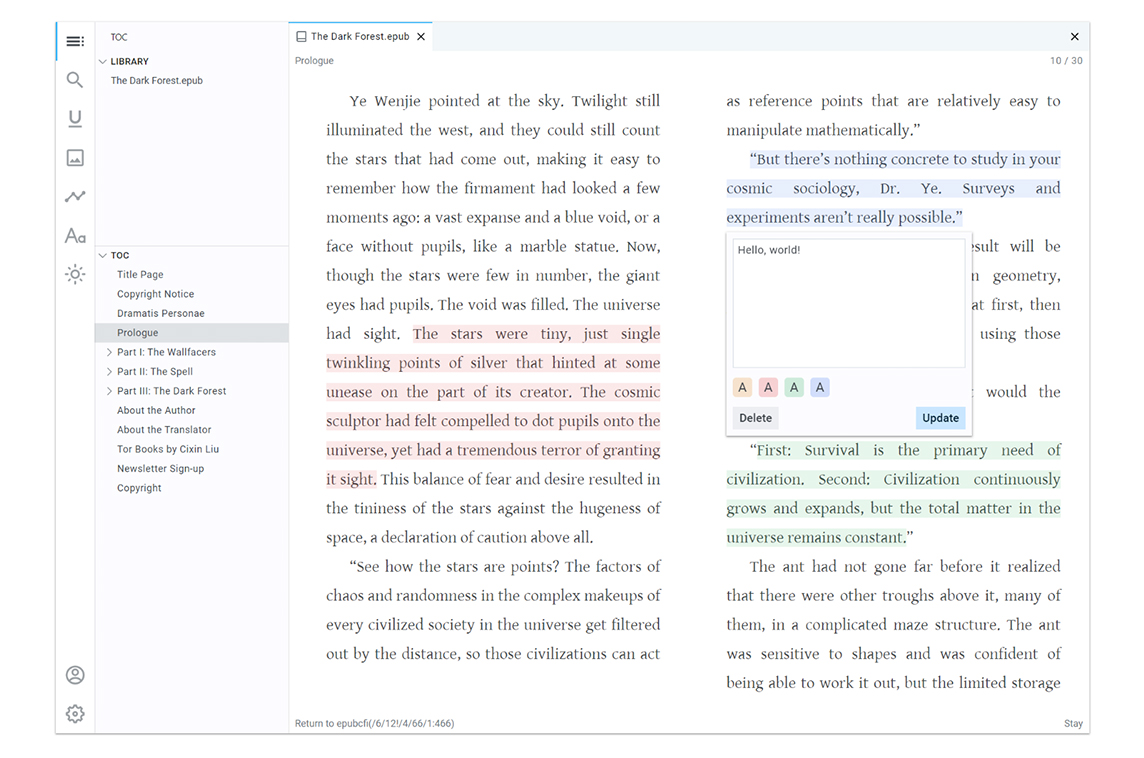Expand Part I: The Wallfacers

pos(109,352)
